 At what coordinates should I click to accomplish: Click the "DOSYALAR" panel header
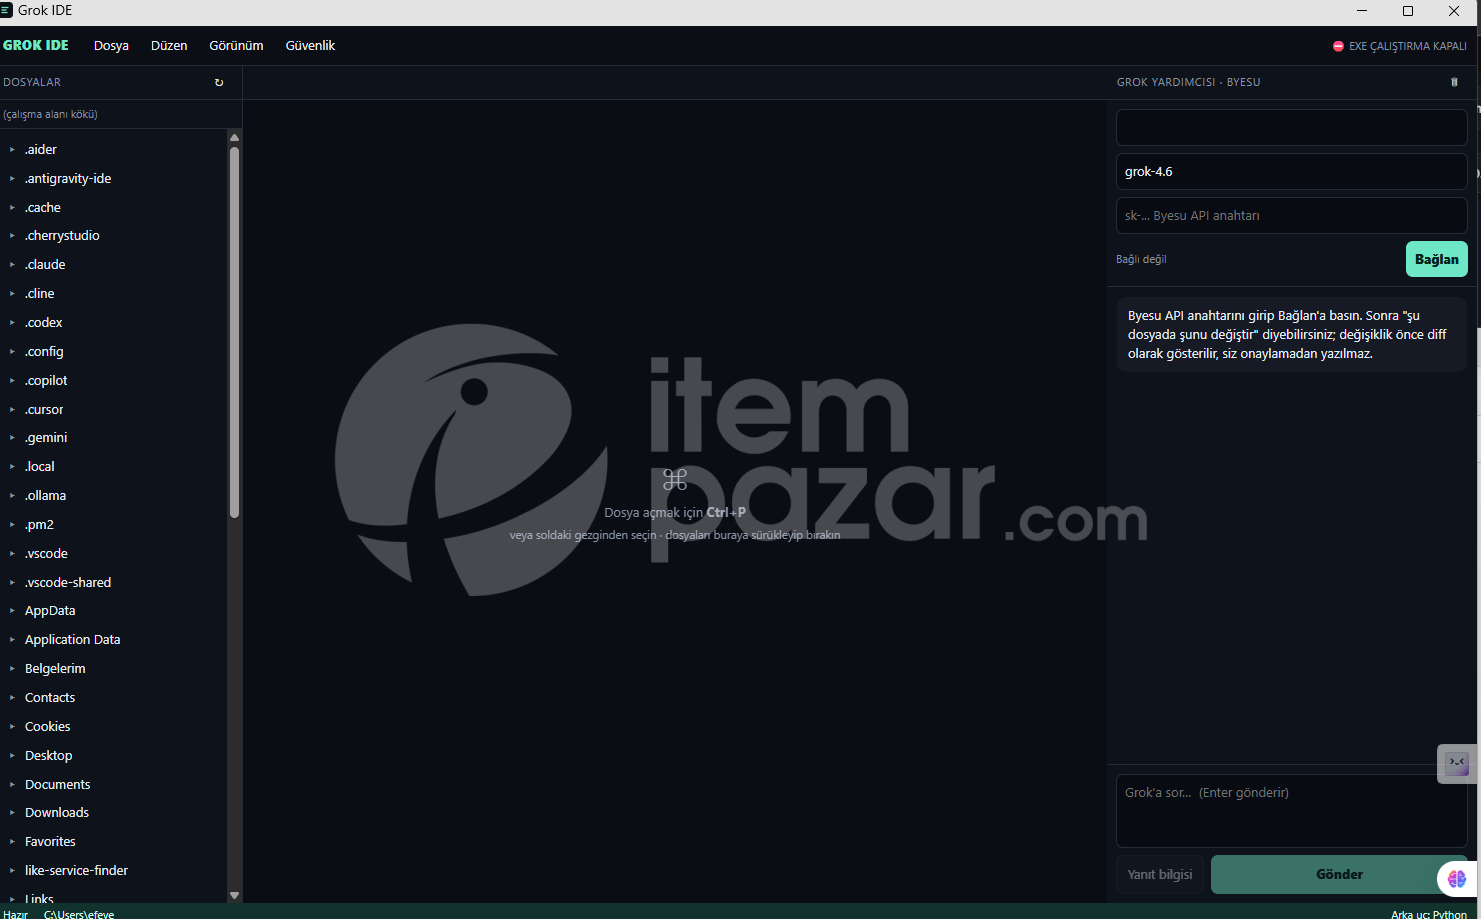coord(32,82)
